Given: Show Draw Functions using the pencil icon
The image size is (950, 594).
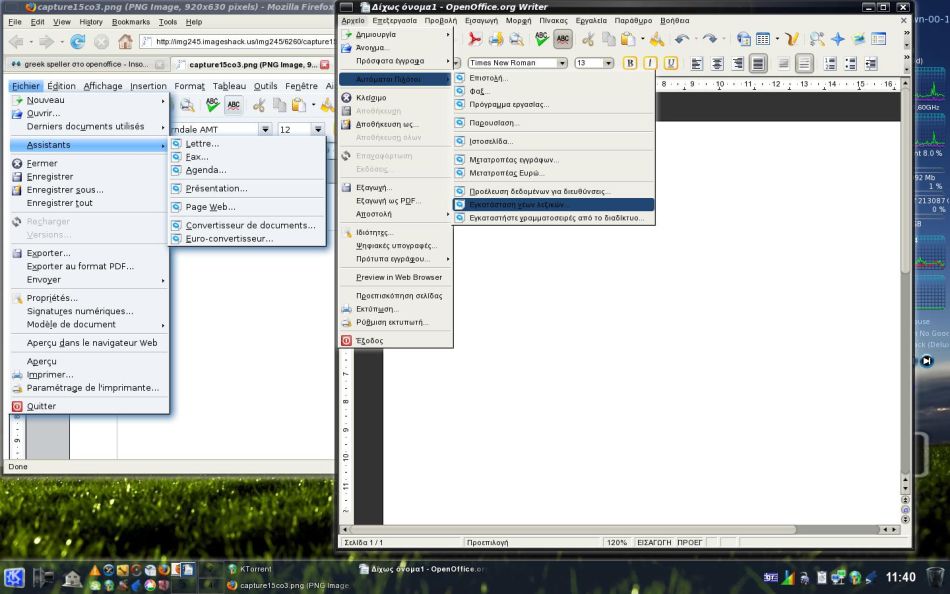Looking at the screenshot, I should pyautogui.click(x=791, y=39).
